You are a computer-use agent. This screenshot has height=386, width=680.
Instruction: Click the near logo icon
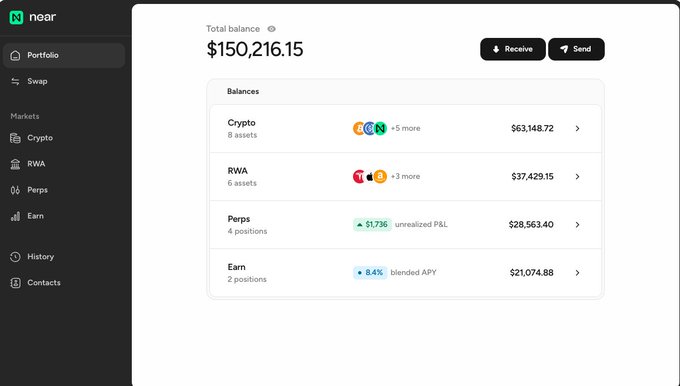16,17
